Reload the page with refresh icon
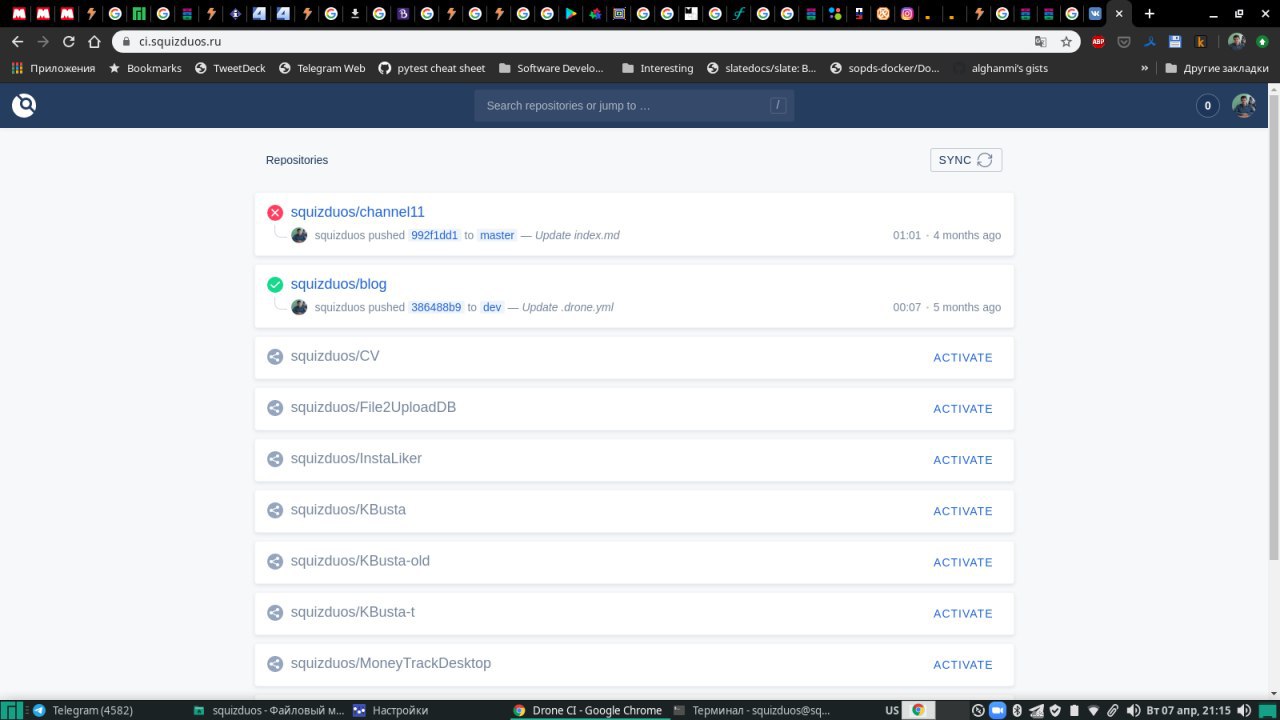The width and height of the screenshot is (1280, 720). coord(69,42)
